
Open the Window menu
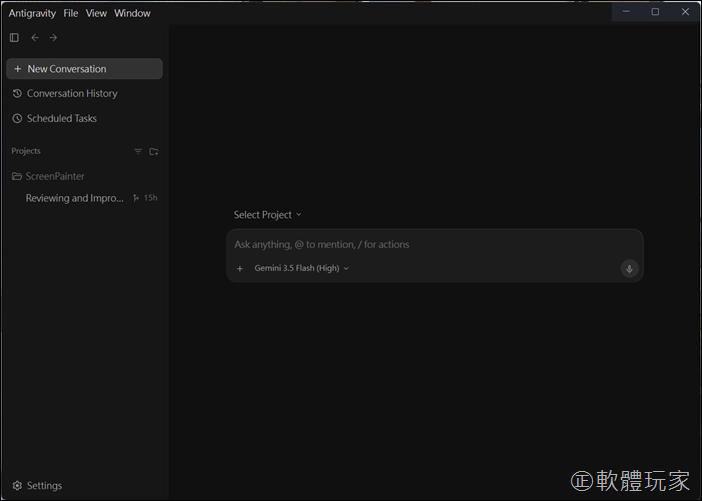click(x=132, y=13)
